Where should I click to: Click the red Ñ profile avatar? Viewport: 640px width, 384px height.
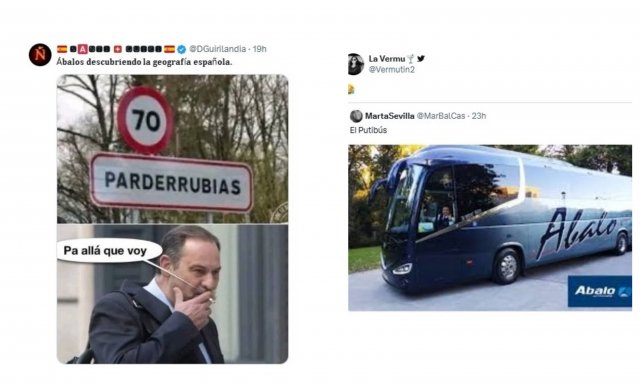(x=40, y=55)
